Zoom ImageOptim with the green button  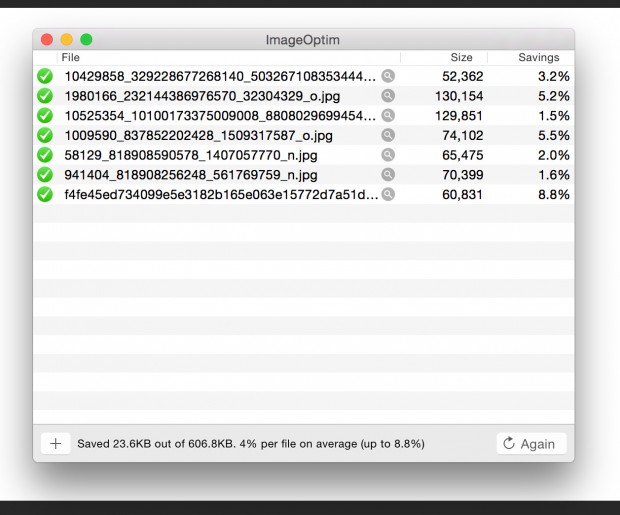coord(86,40)
